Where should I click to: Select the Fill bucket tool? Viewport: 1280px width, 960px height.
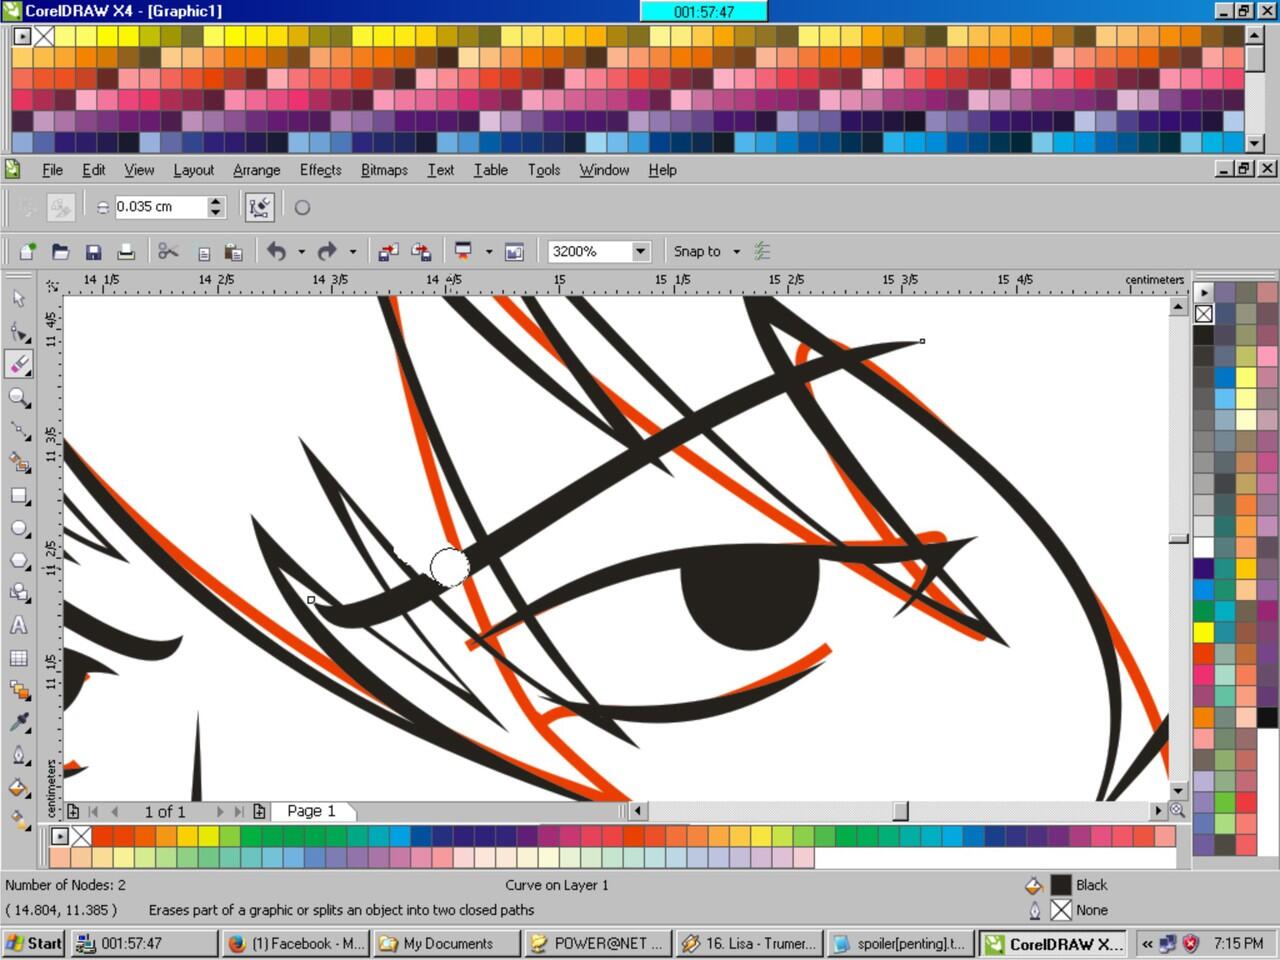click(x=19, y=787)
